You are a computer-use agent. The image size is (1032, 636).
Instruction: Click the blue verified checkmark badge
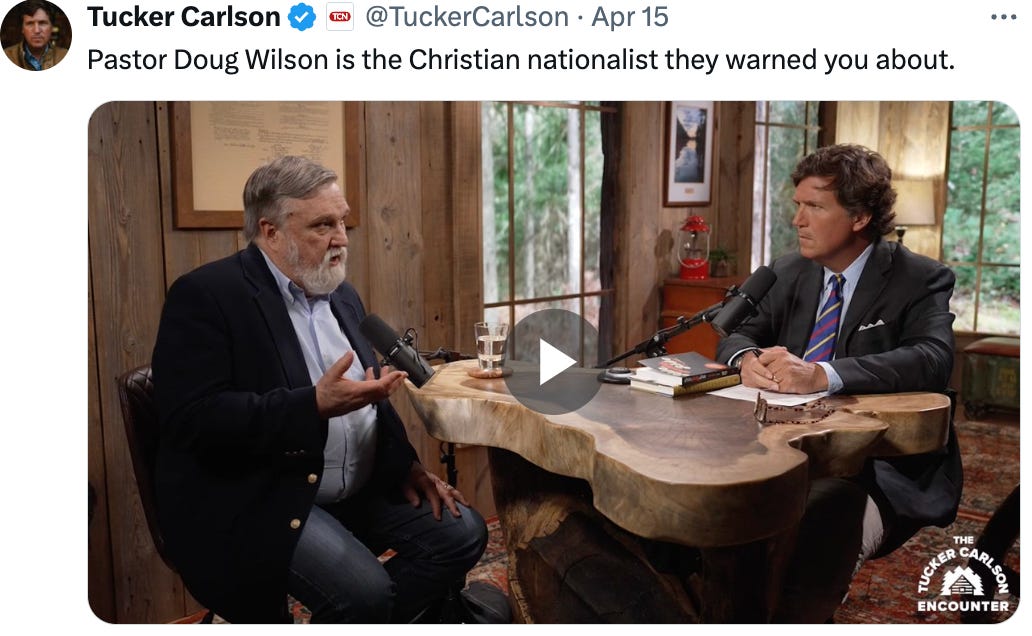(x=301, y=17)
